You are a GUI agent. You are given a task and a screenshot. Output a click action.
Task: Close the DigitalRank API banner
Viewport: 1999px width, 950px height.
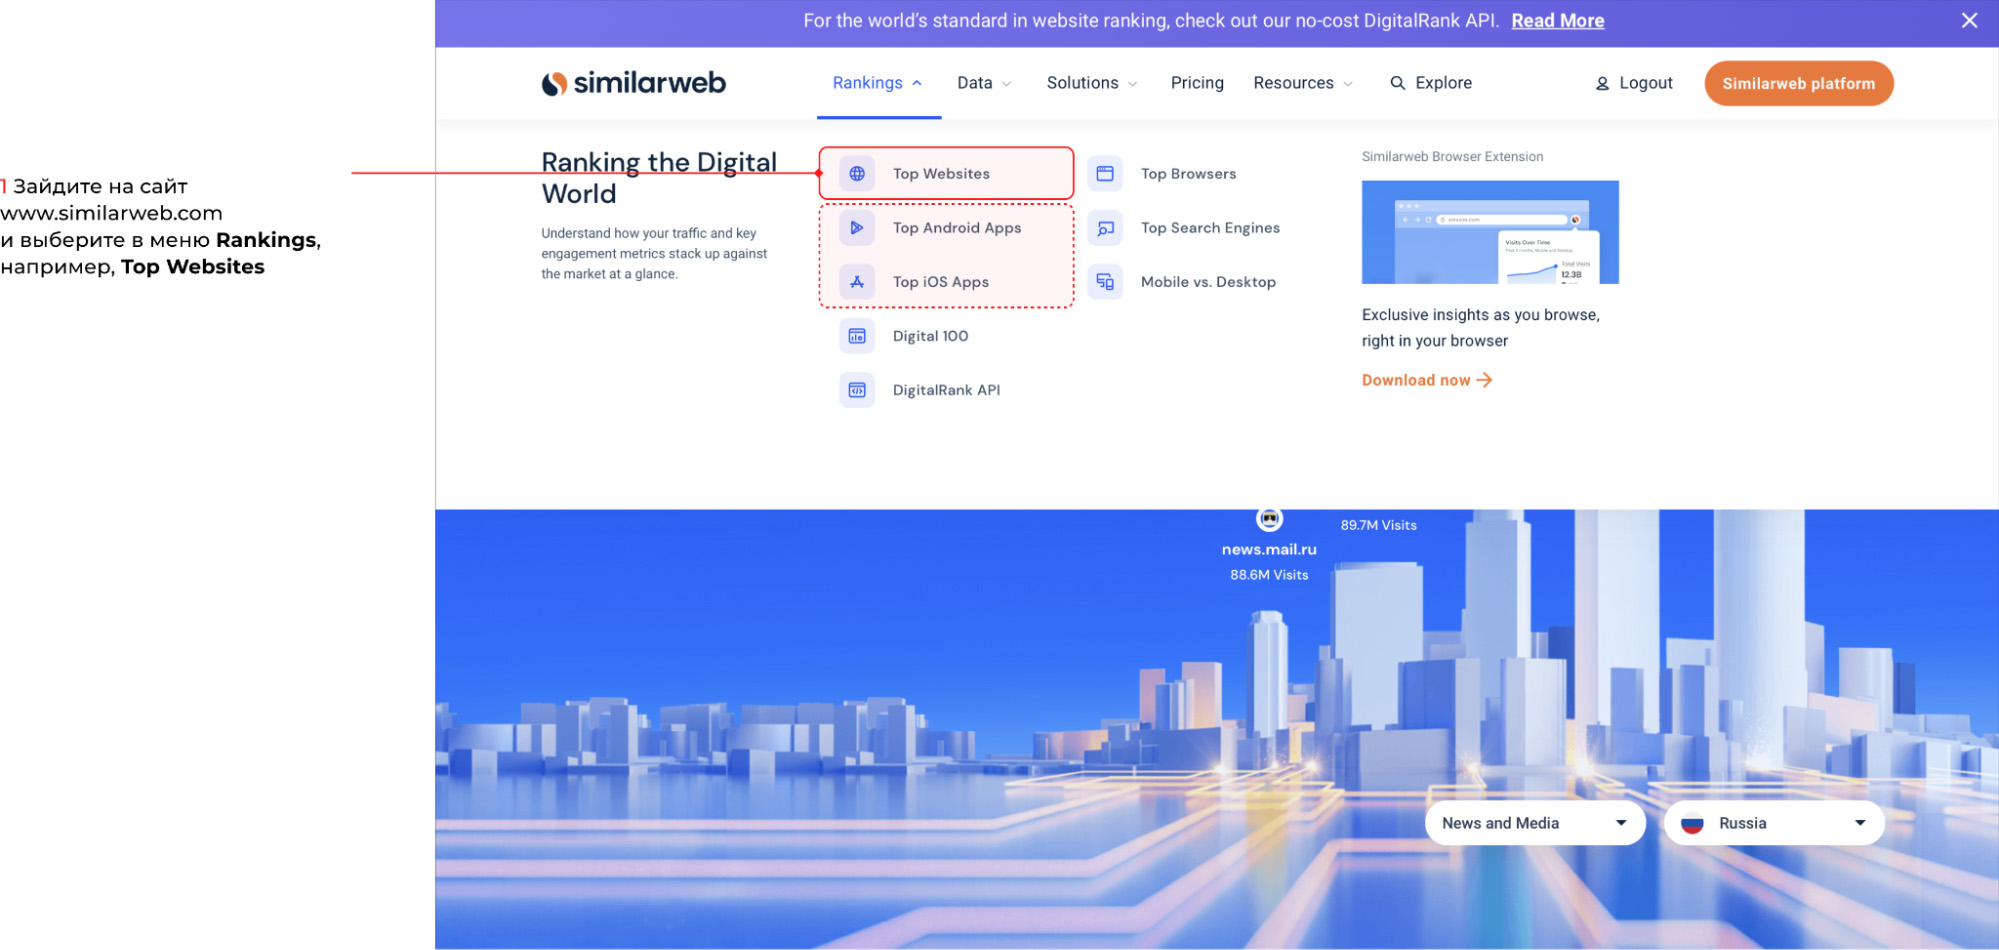1969,20
